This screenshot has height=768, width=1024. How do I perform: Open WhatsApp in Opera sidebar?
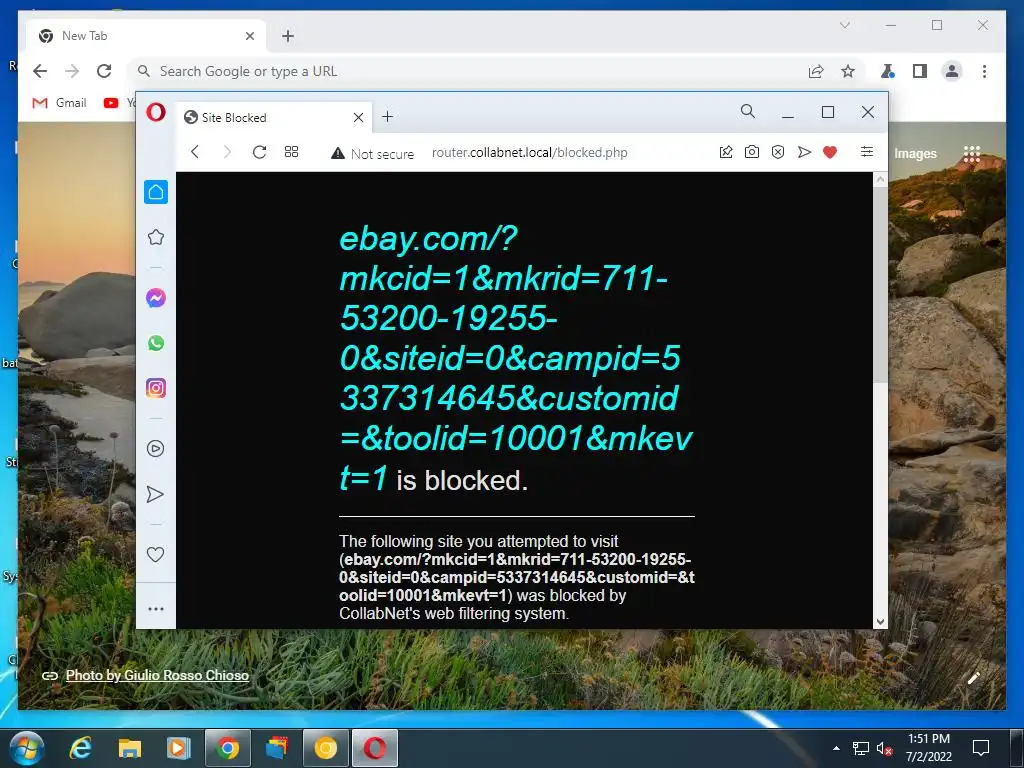coord(155,344)
